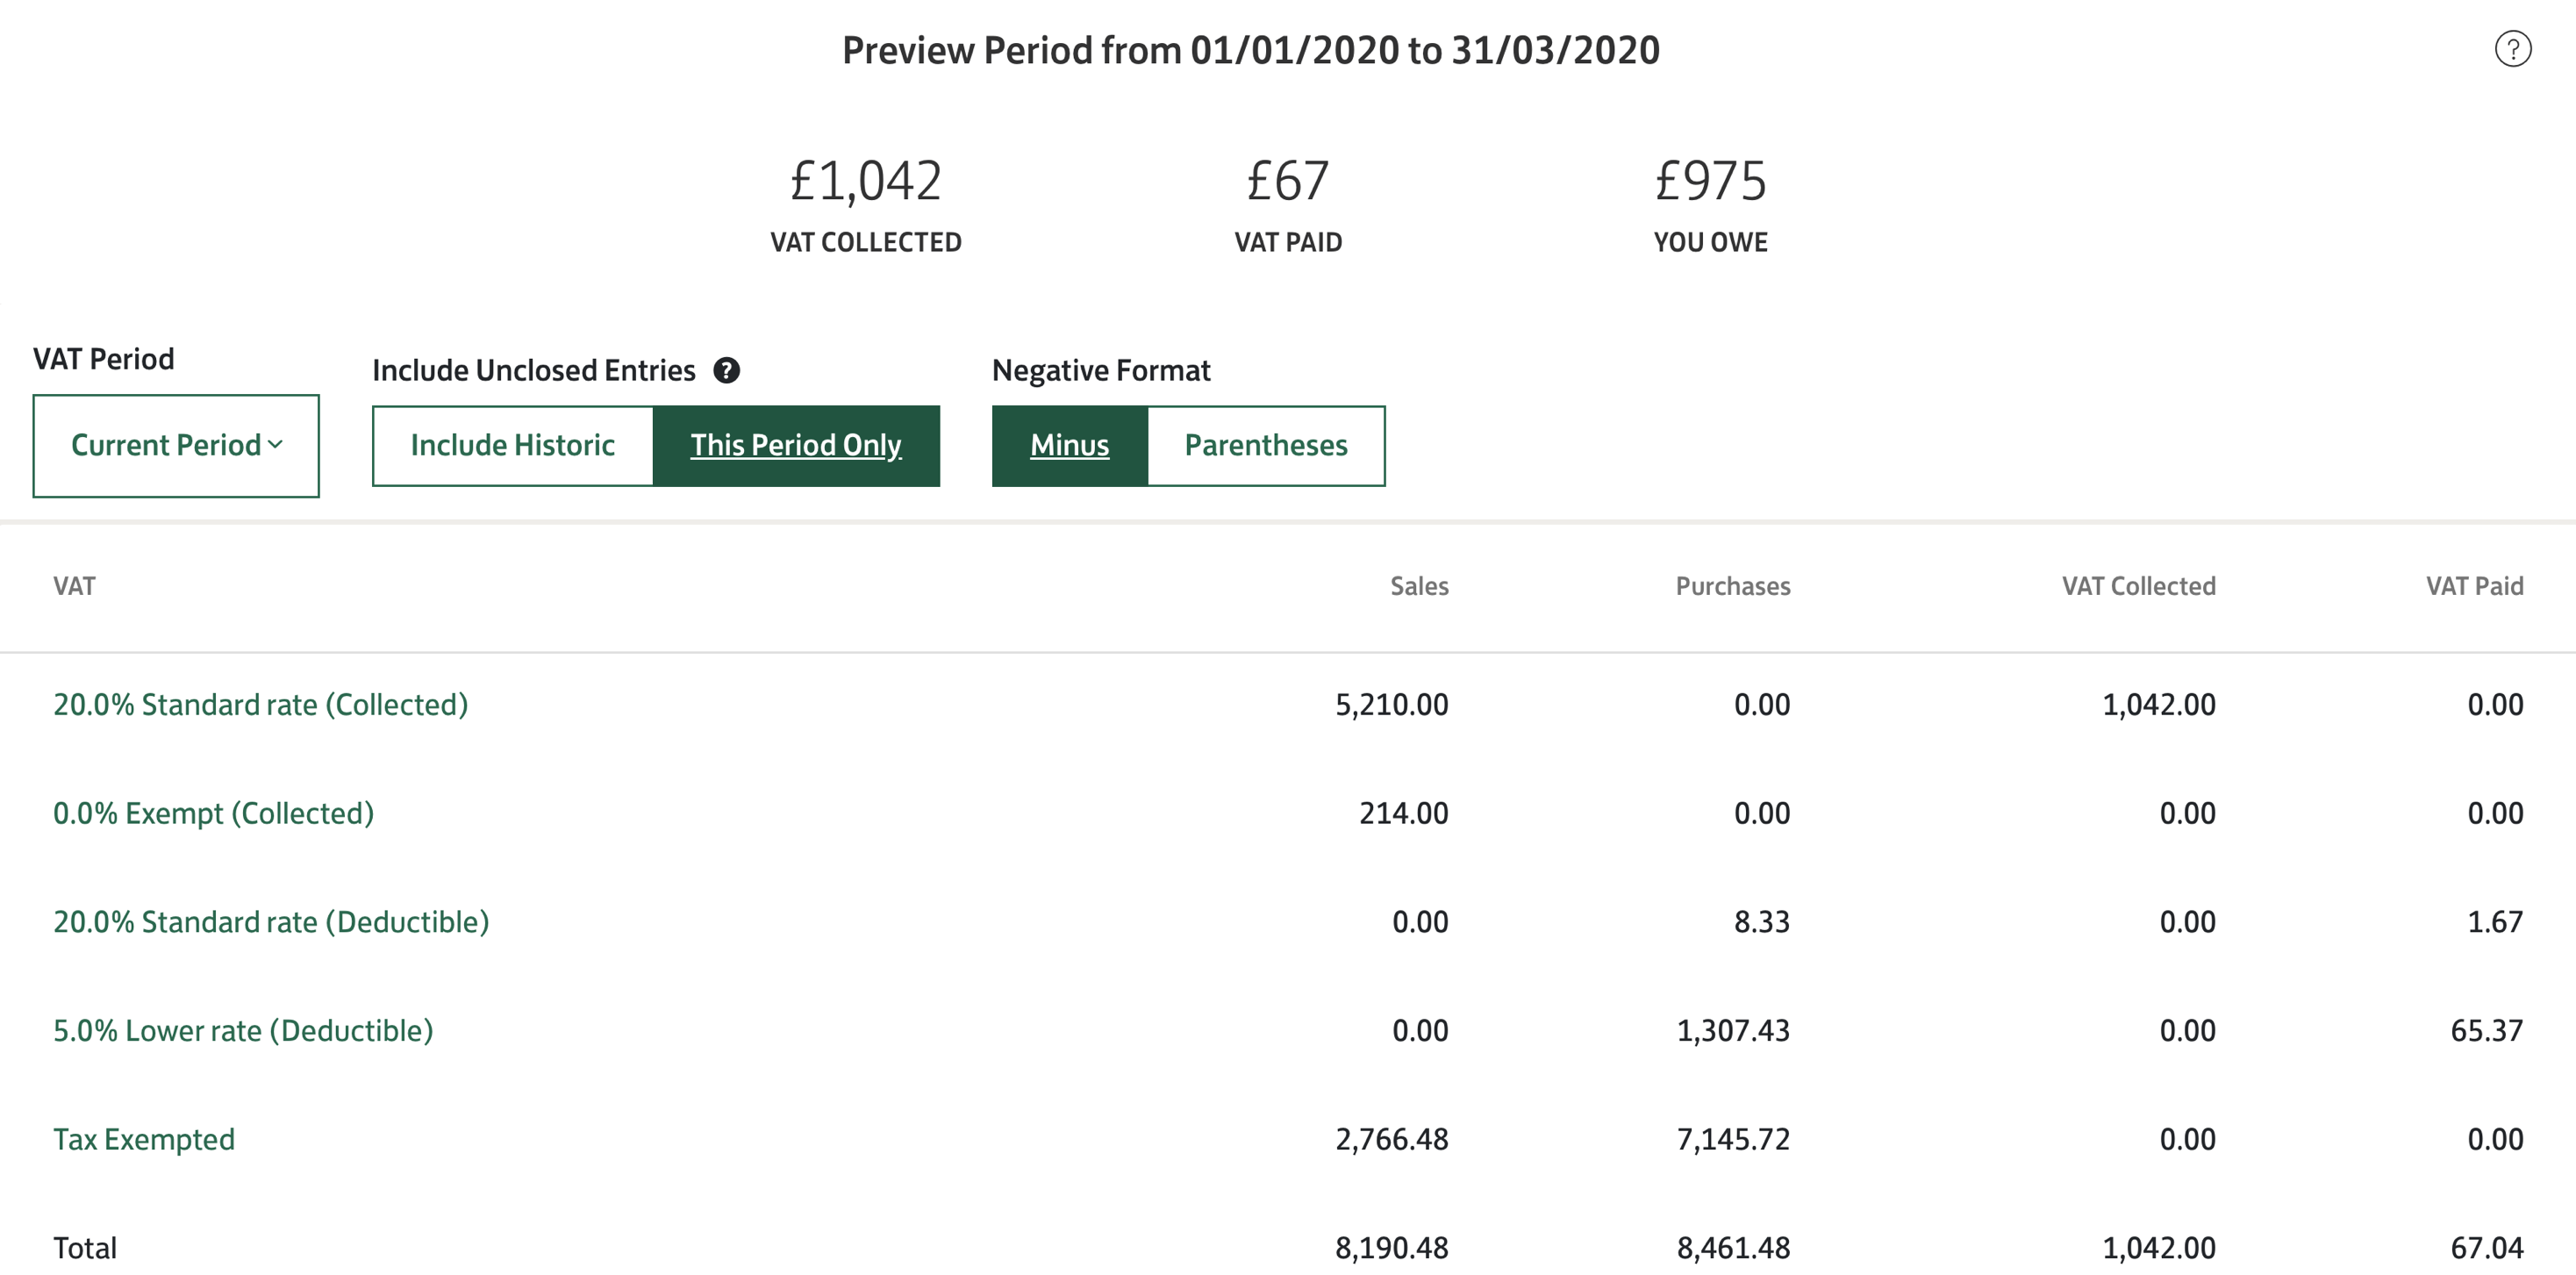The width and height of the screenshot is (2576, 1275).
Task: Open 20.0% Standard rate (Deductible) link
Action: tap(271, 922)
